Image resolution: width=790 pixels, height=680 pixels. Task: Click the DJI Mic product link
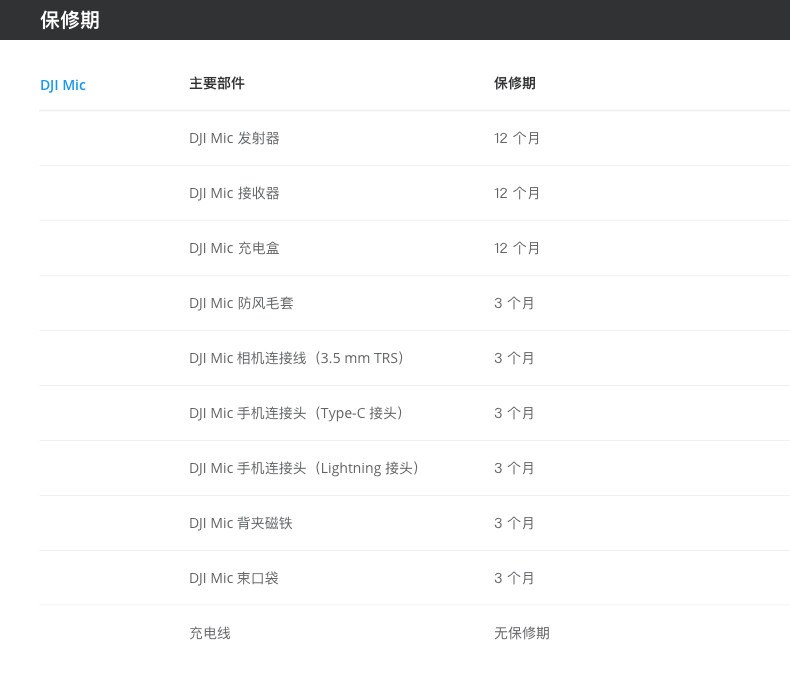(x=63, y=85)
